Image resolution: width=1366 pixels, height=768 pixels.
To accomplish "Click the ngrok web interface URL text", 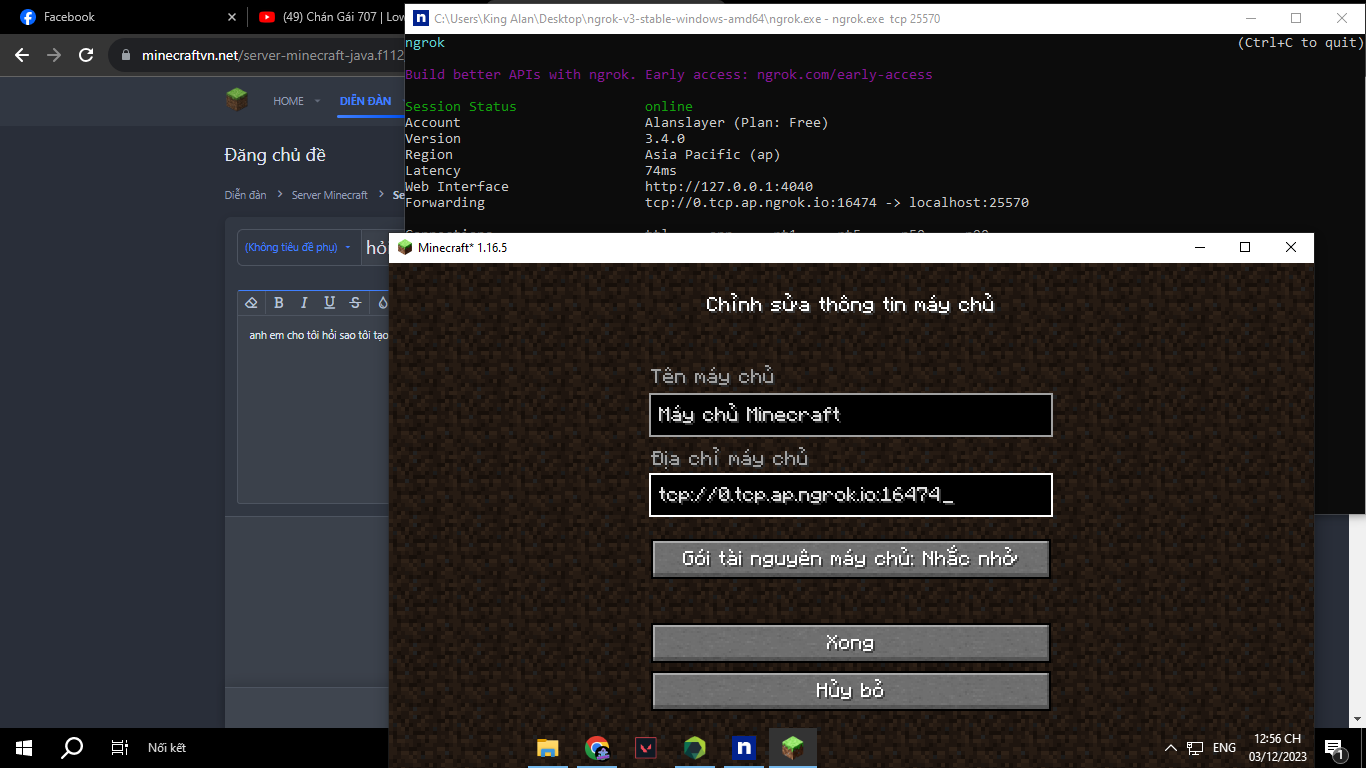I will point(729,187).
